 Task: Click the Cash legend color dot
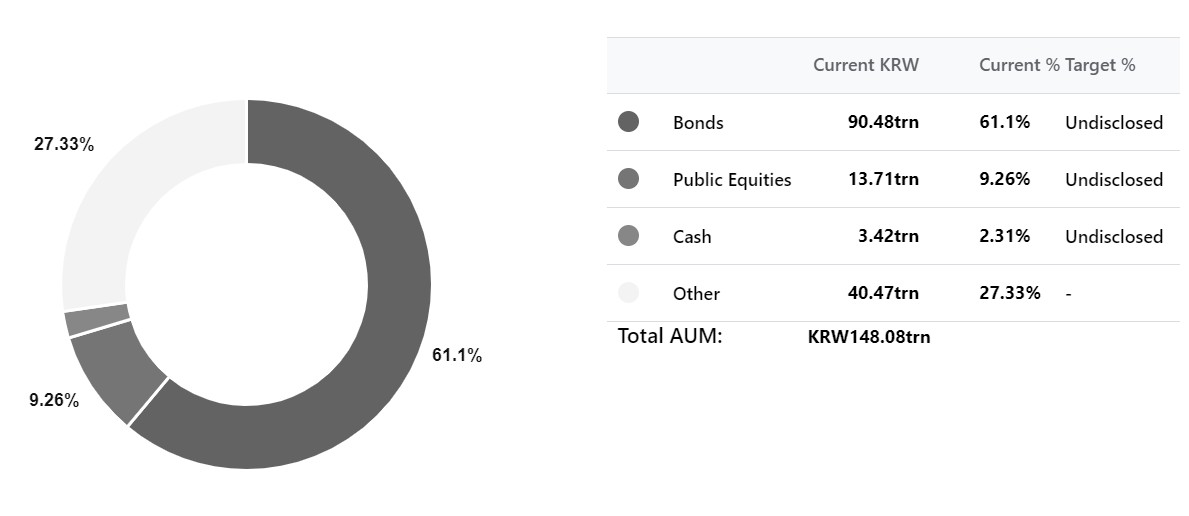629,235
